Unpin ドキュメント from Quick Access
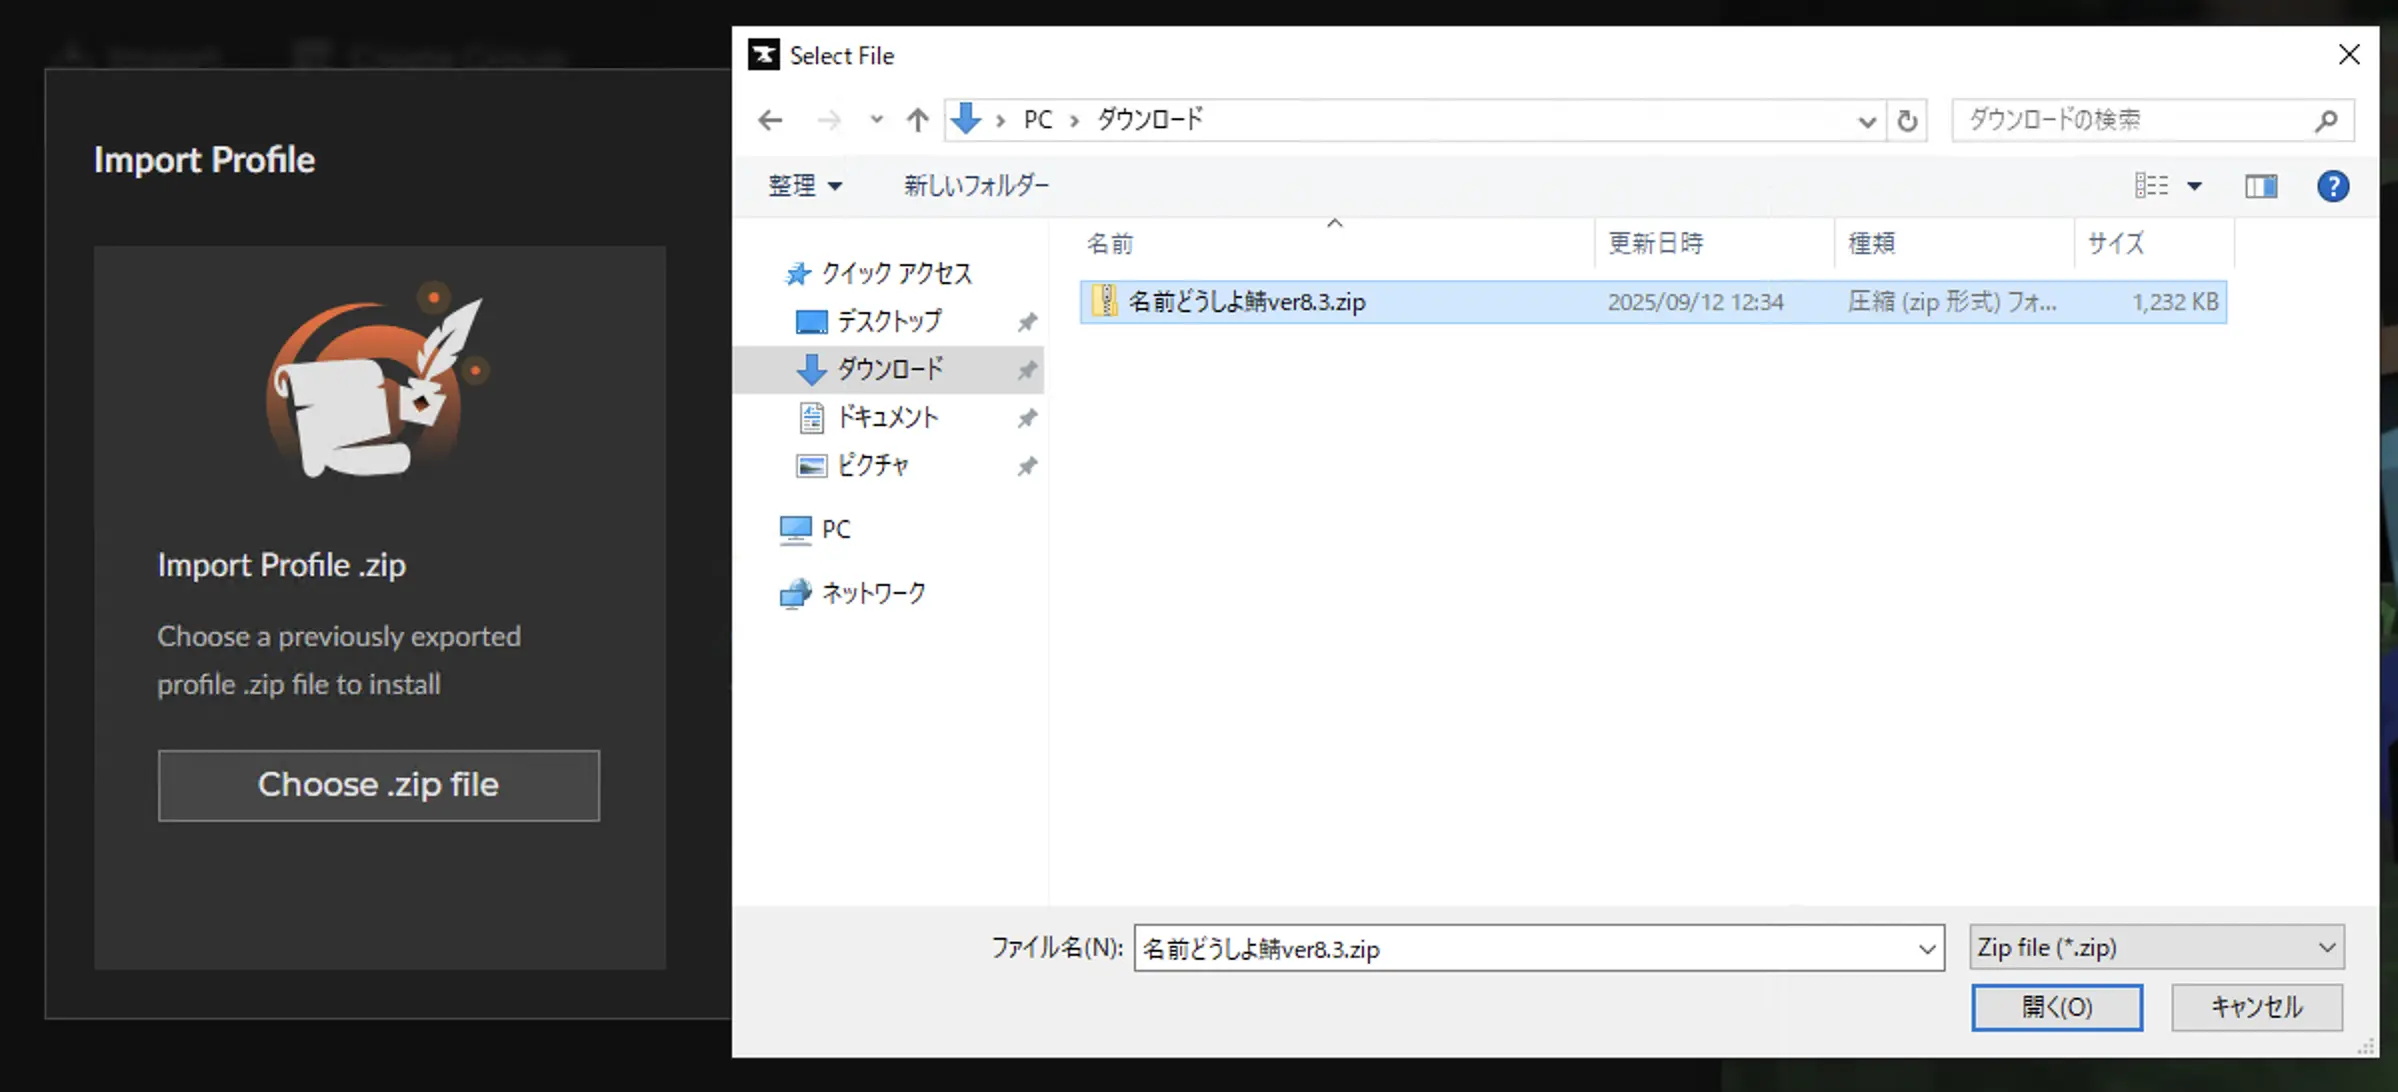2398x1092 pixels. [x=1028, y=418]
